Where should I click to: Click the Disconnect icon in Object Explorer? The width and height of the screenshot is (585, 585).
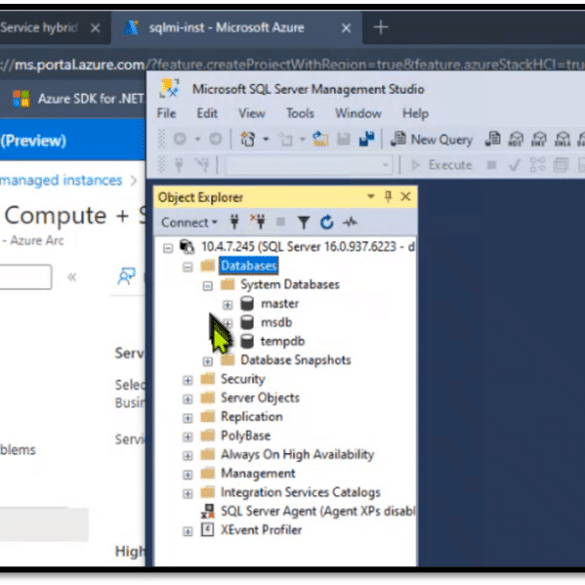coord(257,222)
